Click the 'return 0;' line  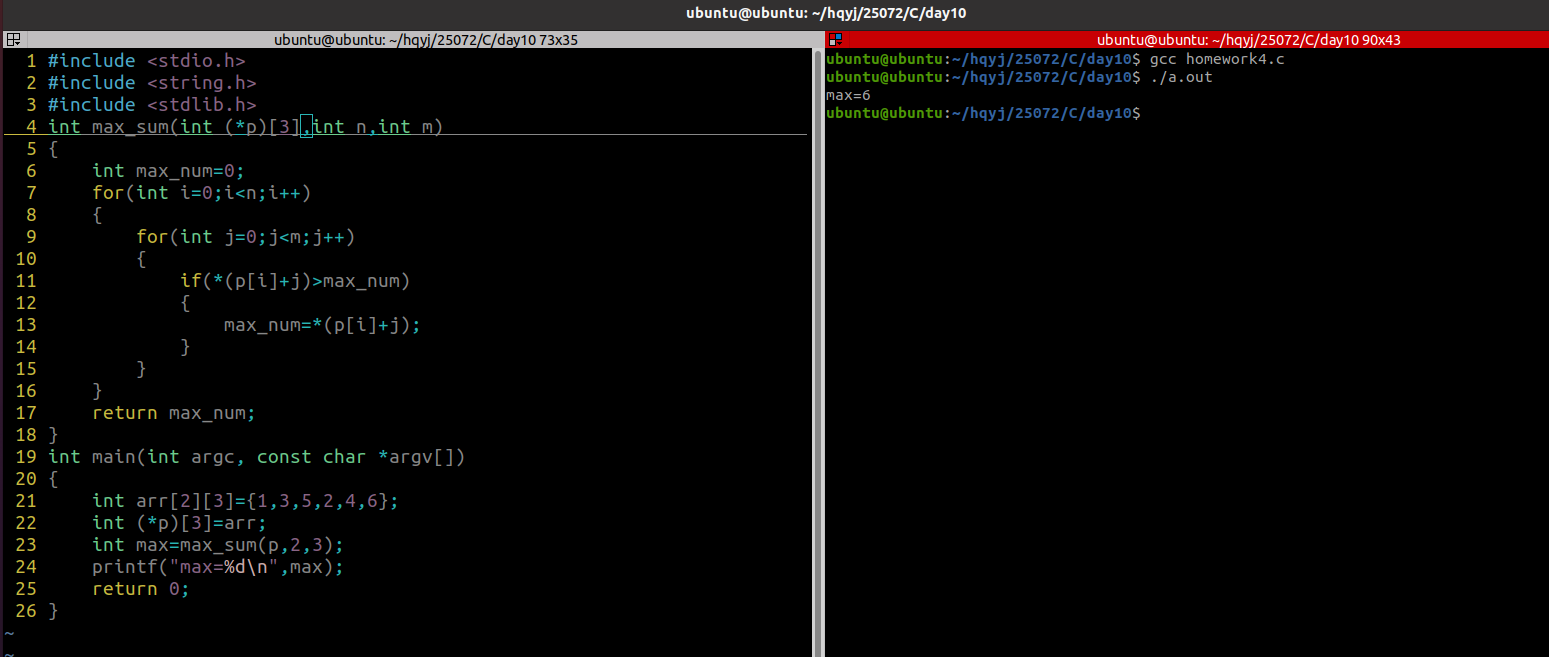pyautogui.click(x=141, y=589)
